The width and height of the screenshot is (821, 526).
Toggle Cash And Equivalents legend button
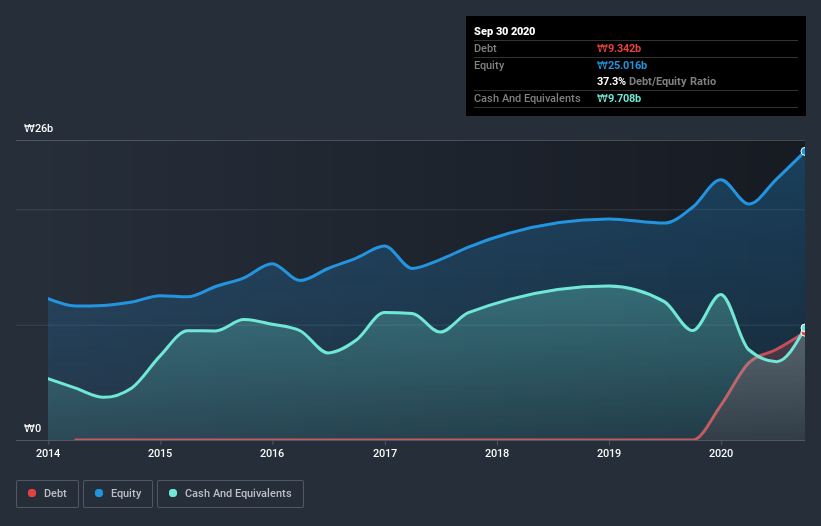click(230, 494)
